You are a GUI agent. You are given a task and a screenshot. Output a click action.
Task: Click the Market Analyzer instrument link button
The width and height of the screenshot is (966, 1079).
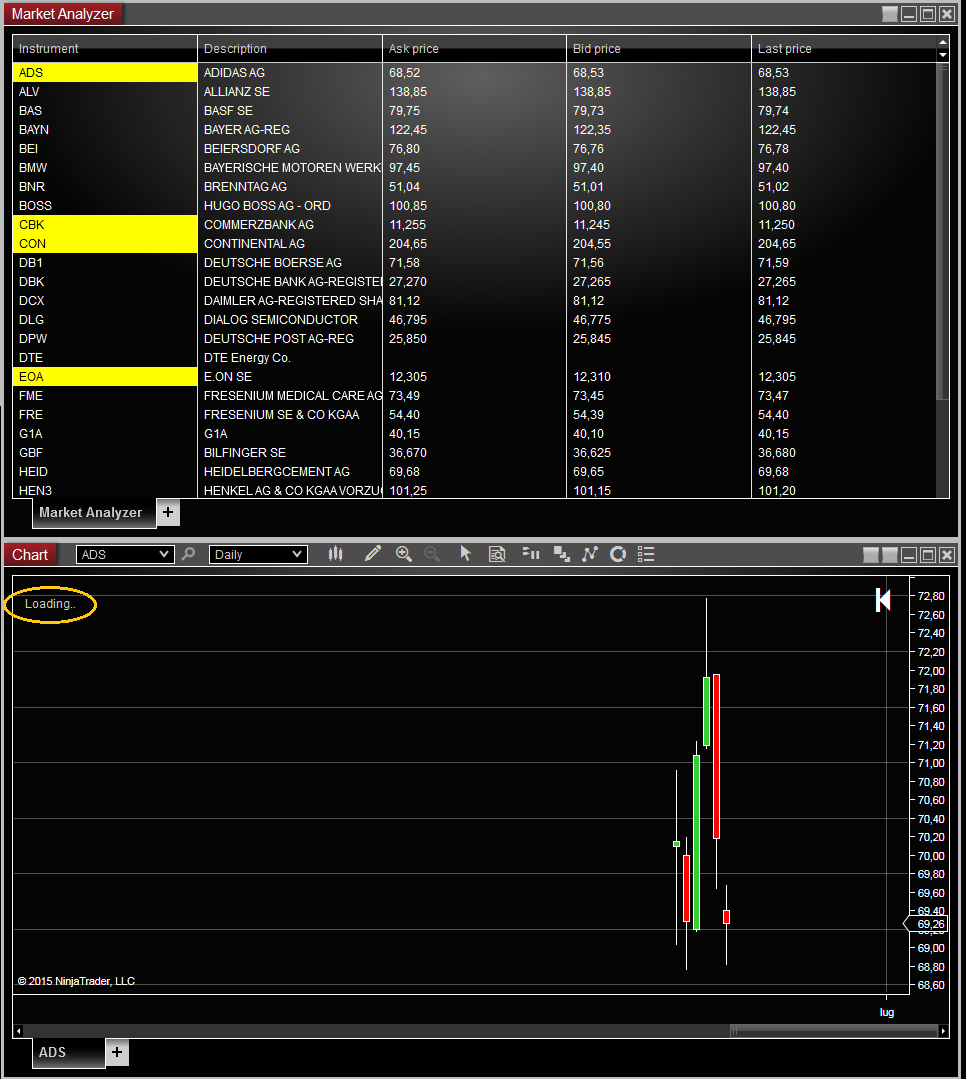890,14
